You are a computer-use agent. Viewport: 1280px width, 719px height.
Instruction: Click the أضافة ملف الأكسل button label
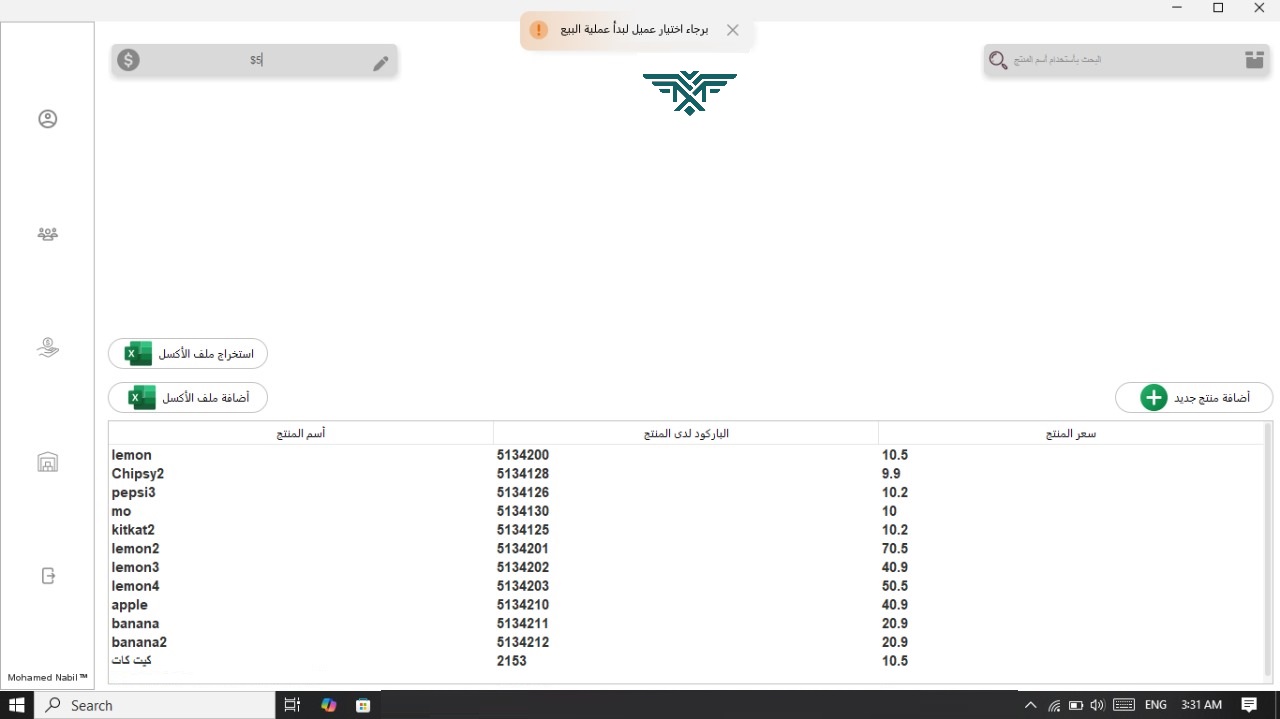point(206,398)
